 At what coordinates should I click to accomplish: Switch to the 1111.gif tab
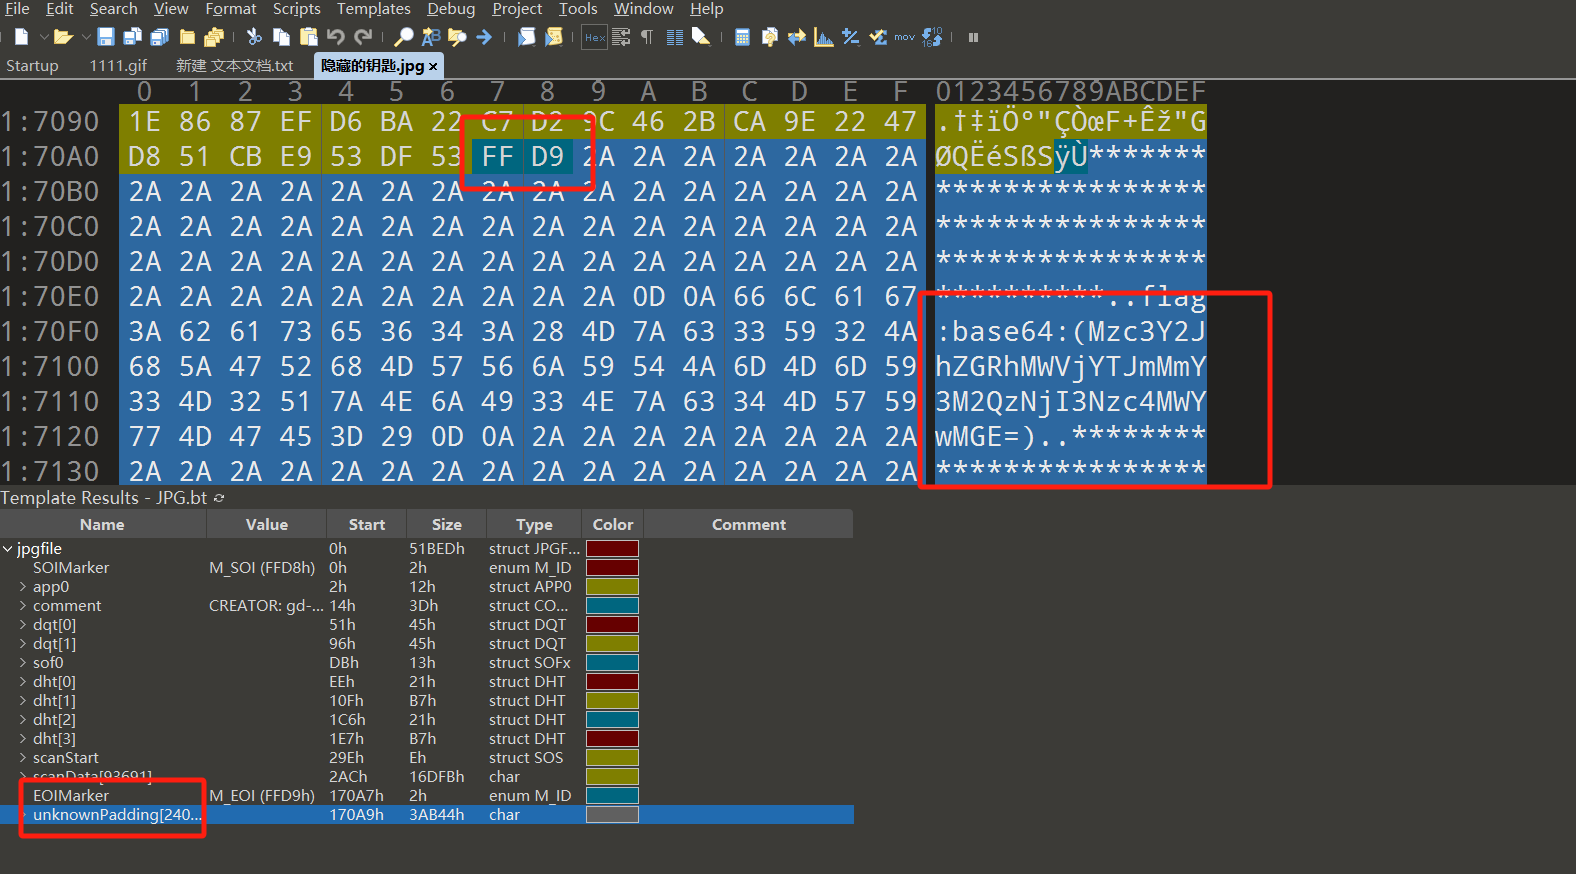click(x=118, y=66)
